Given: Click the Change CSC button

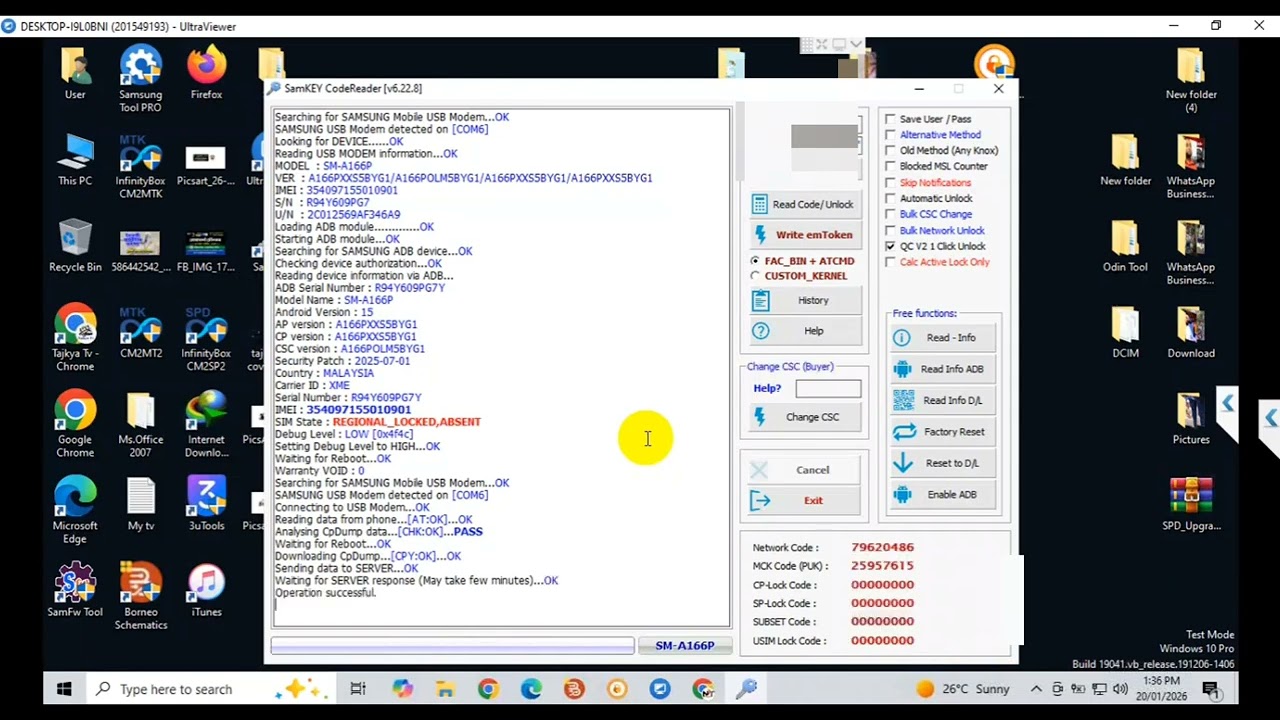Looking at the screenshot, I should pyautogui.click(x=804, y=417).
